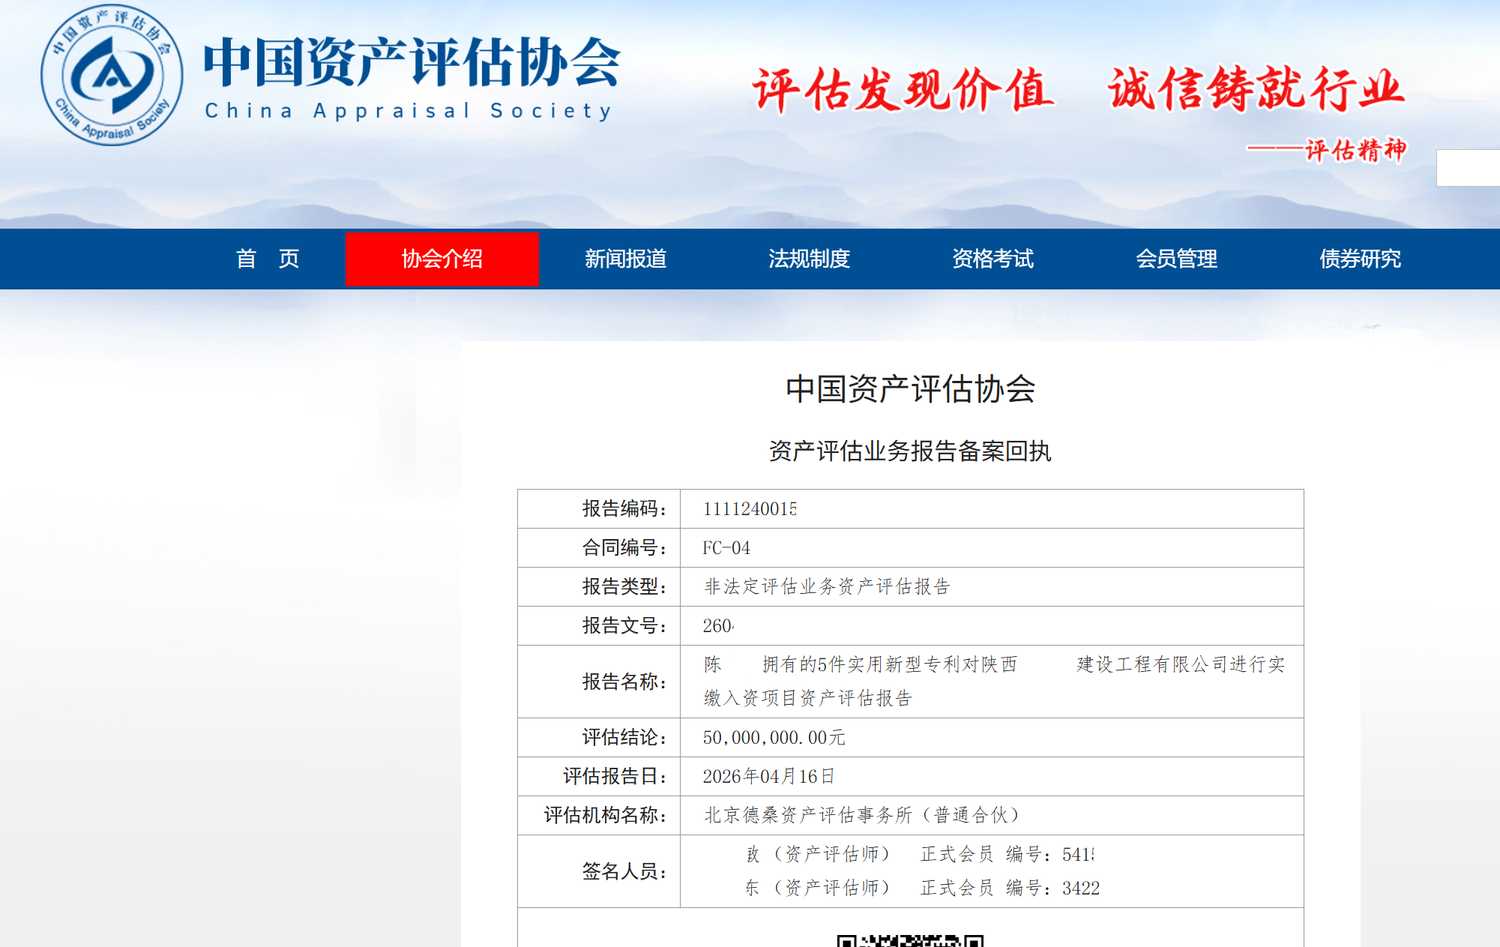This screenshot has height=947, width=1500.
Task: Click the 报告类型 label cell
Action: [599, 587]
